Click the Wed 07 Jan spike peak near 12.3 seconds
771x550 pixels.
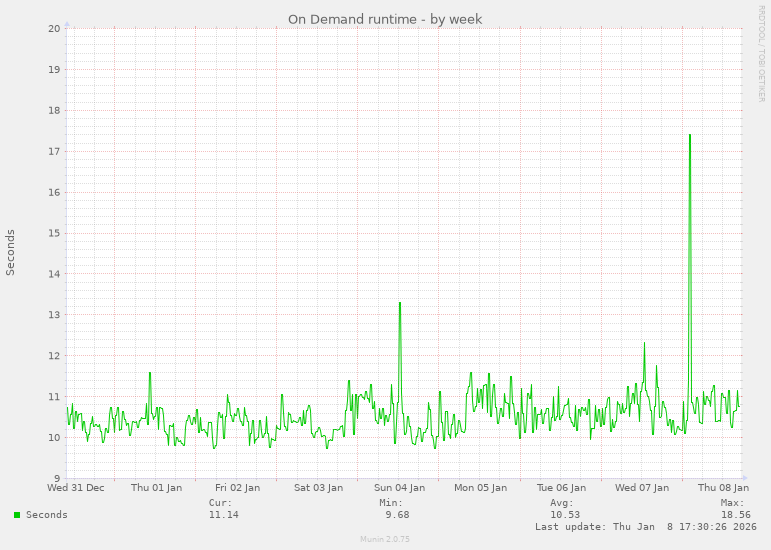point(644,343)
